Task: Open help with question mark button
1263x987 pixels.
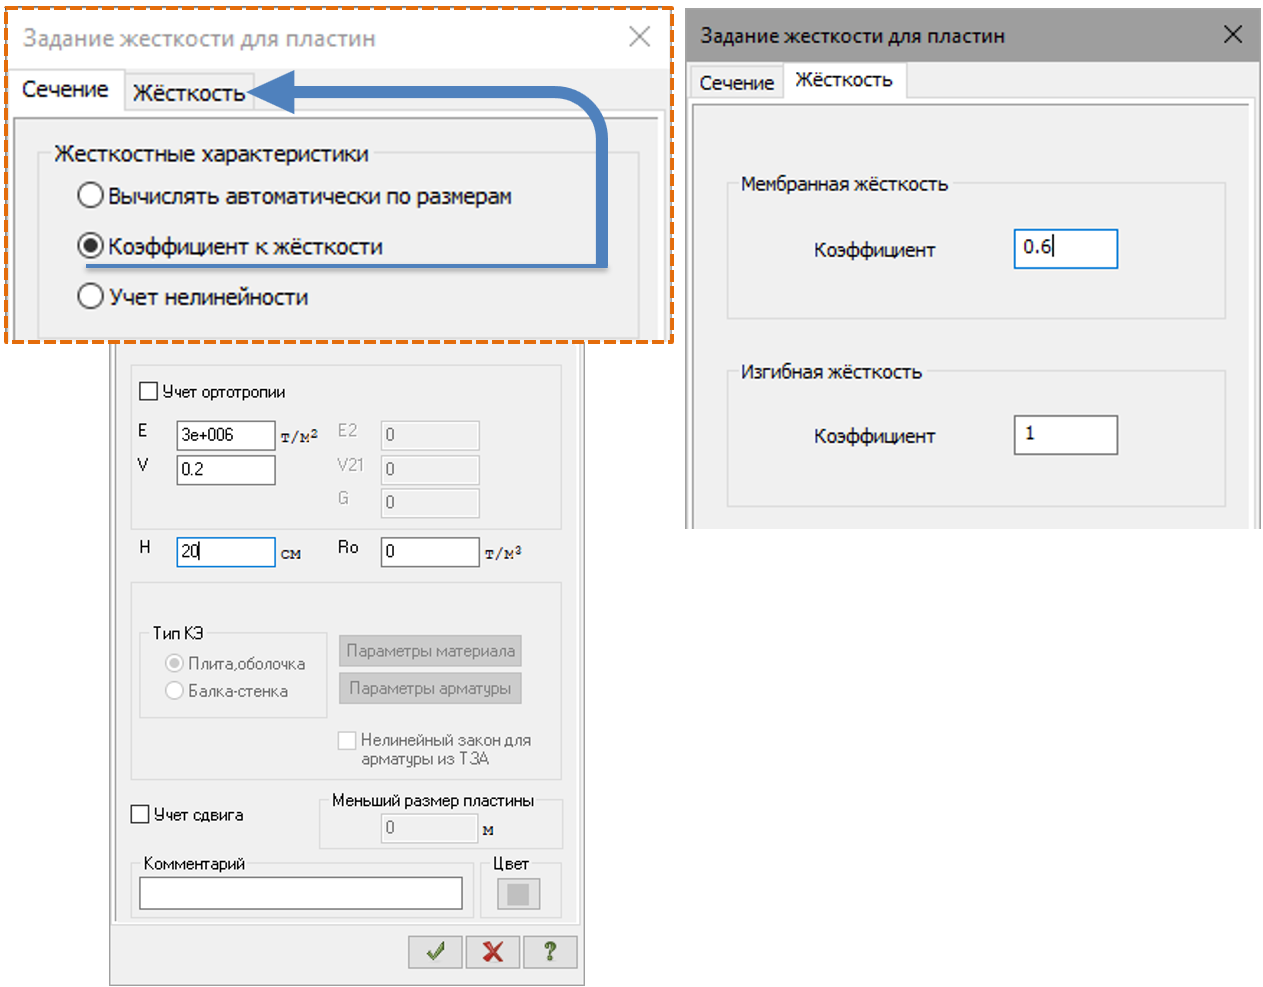Action: (x=549, y=952)
